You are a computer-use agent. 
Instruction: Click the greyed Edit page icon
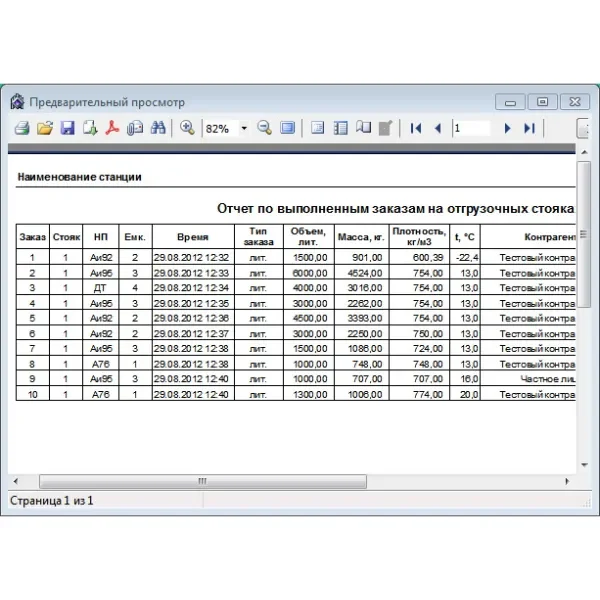point(385,128)
